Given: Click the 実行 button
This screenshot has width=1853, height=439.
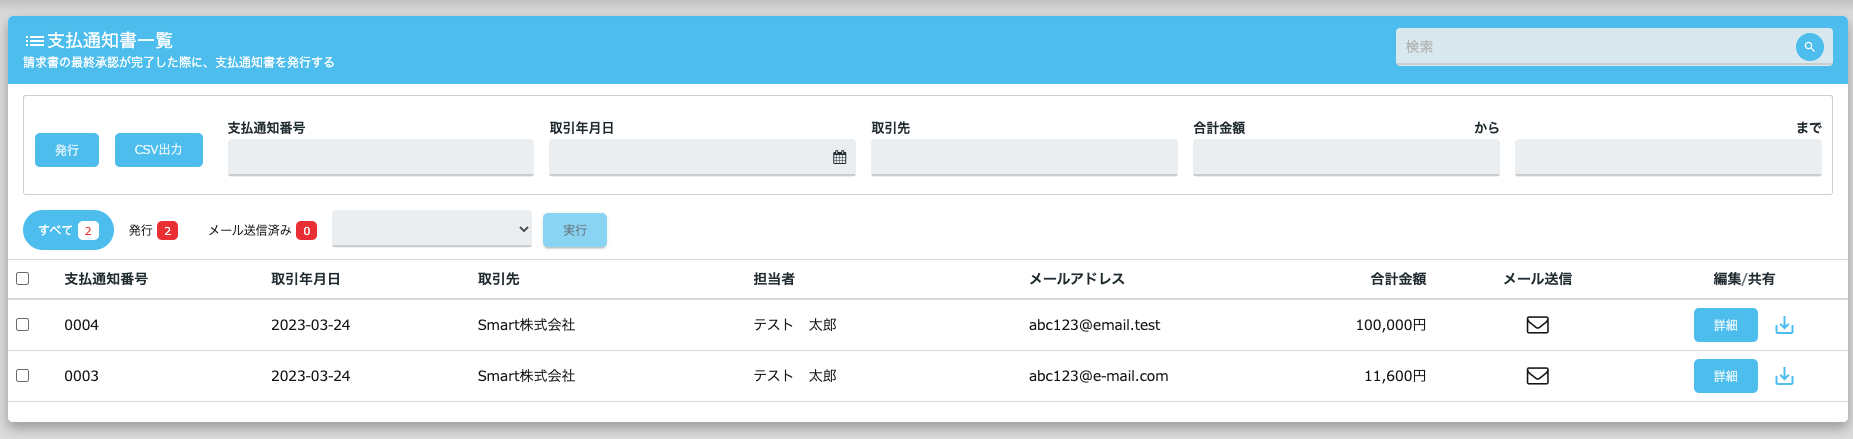Looking at the screenshot, I should 574,230.
